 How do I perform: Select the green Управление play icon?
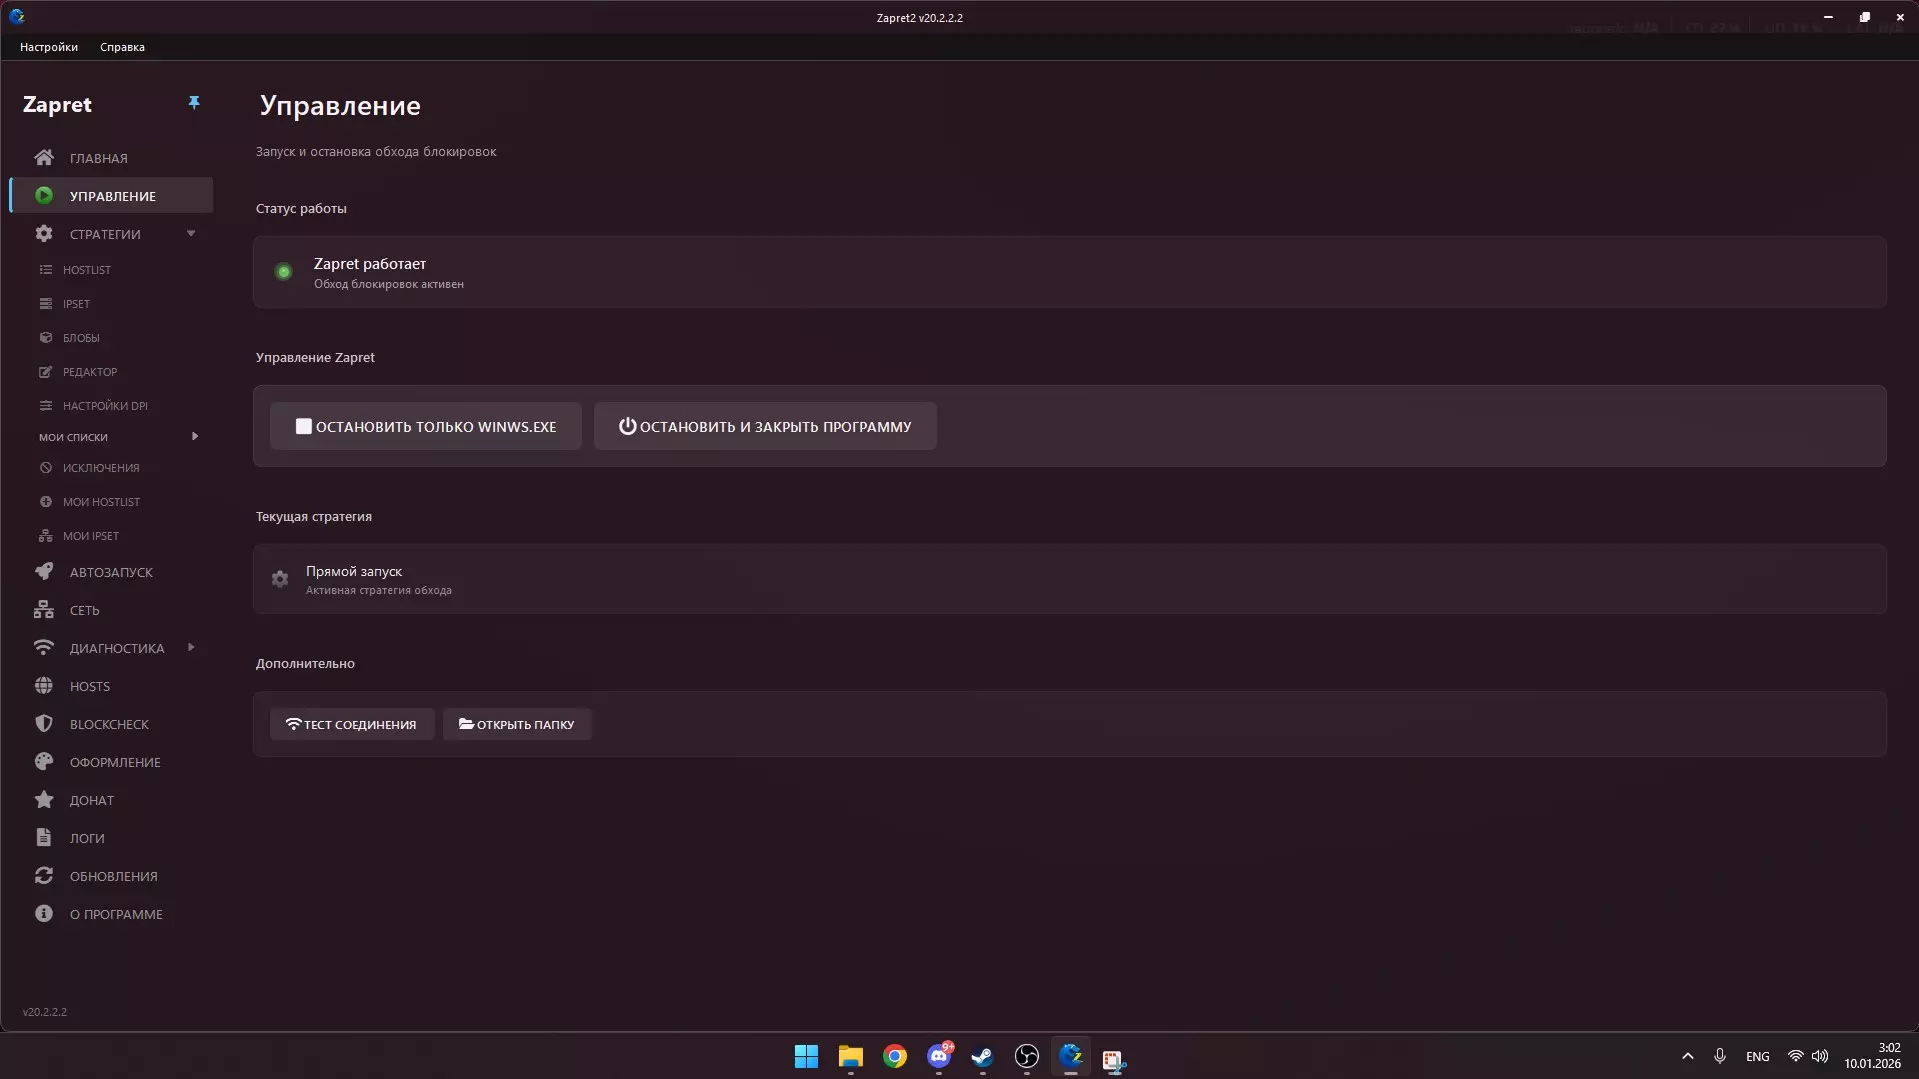(x=44, y=196)
